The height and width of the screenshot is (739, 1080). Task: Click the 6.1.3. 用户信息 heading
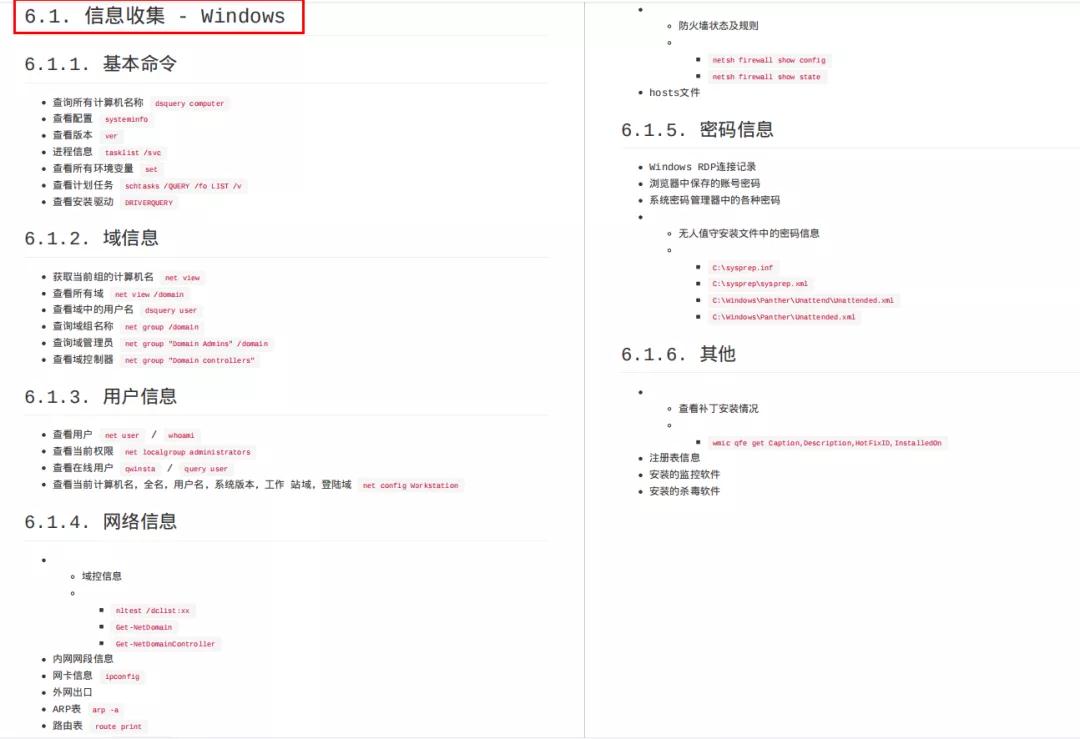click(101, 397)
